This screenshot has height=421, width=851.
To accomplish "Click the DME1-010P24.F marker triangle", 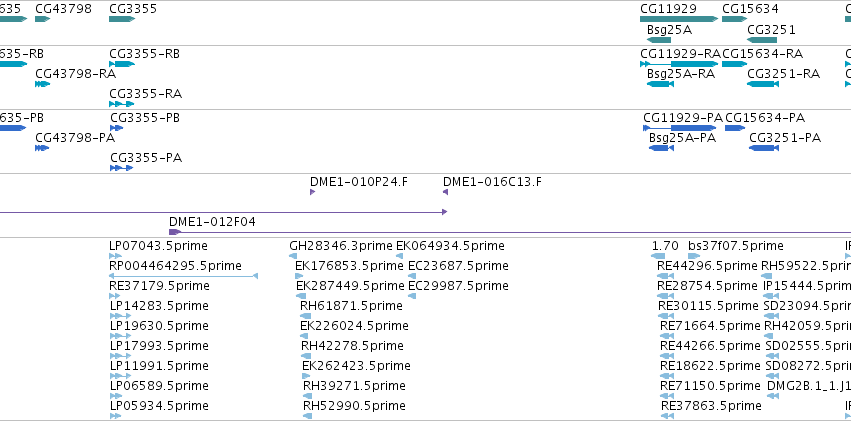I will [312, 192].
